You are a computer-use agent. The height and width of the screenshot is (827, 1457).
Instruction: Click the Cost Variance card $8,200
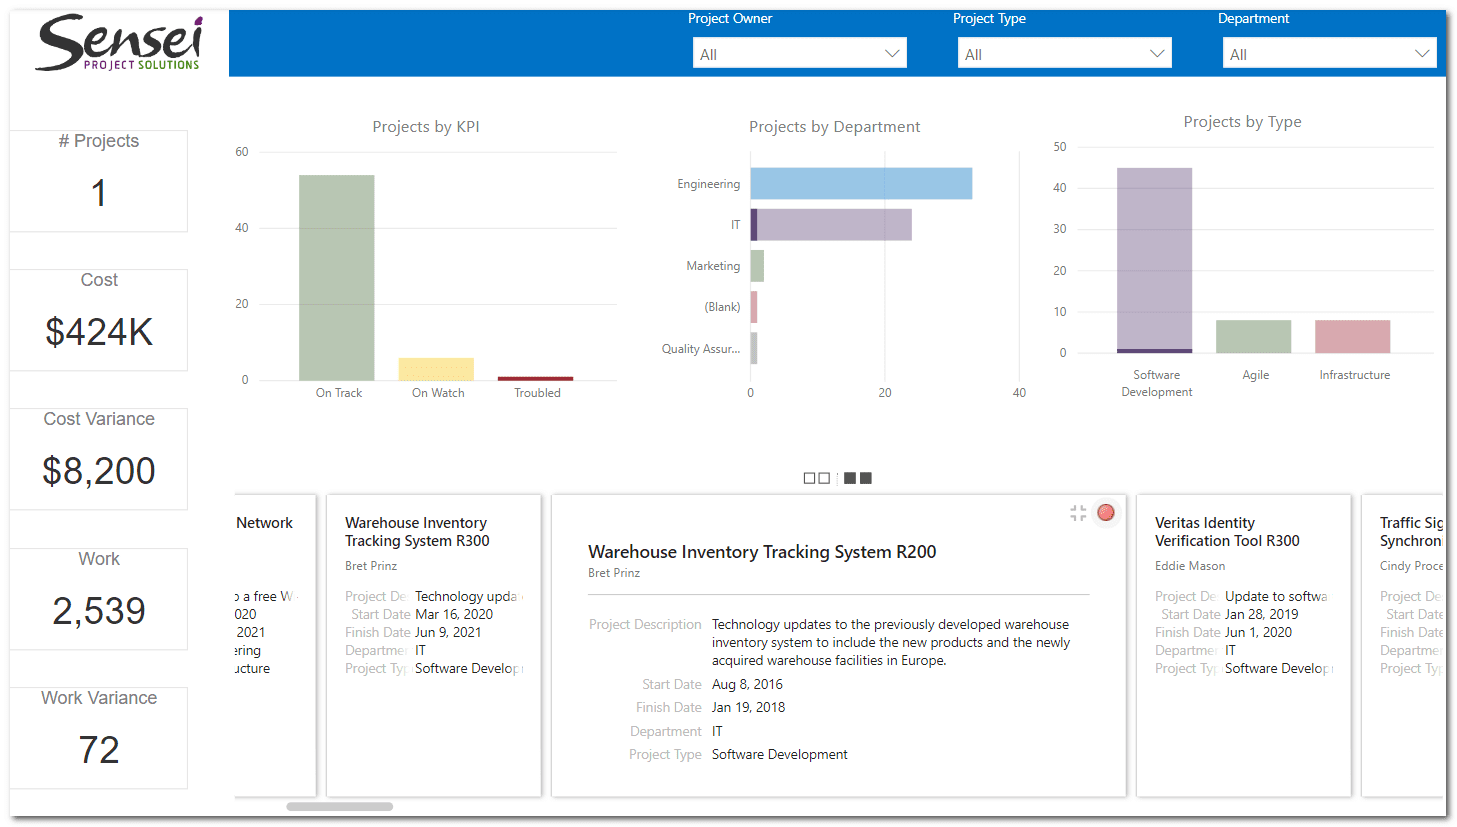[99, 459]
